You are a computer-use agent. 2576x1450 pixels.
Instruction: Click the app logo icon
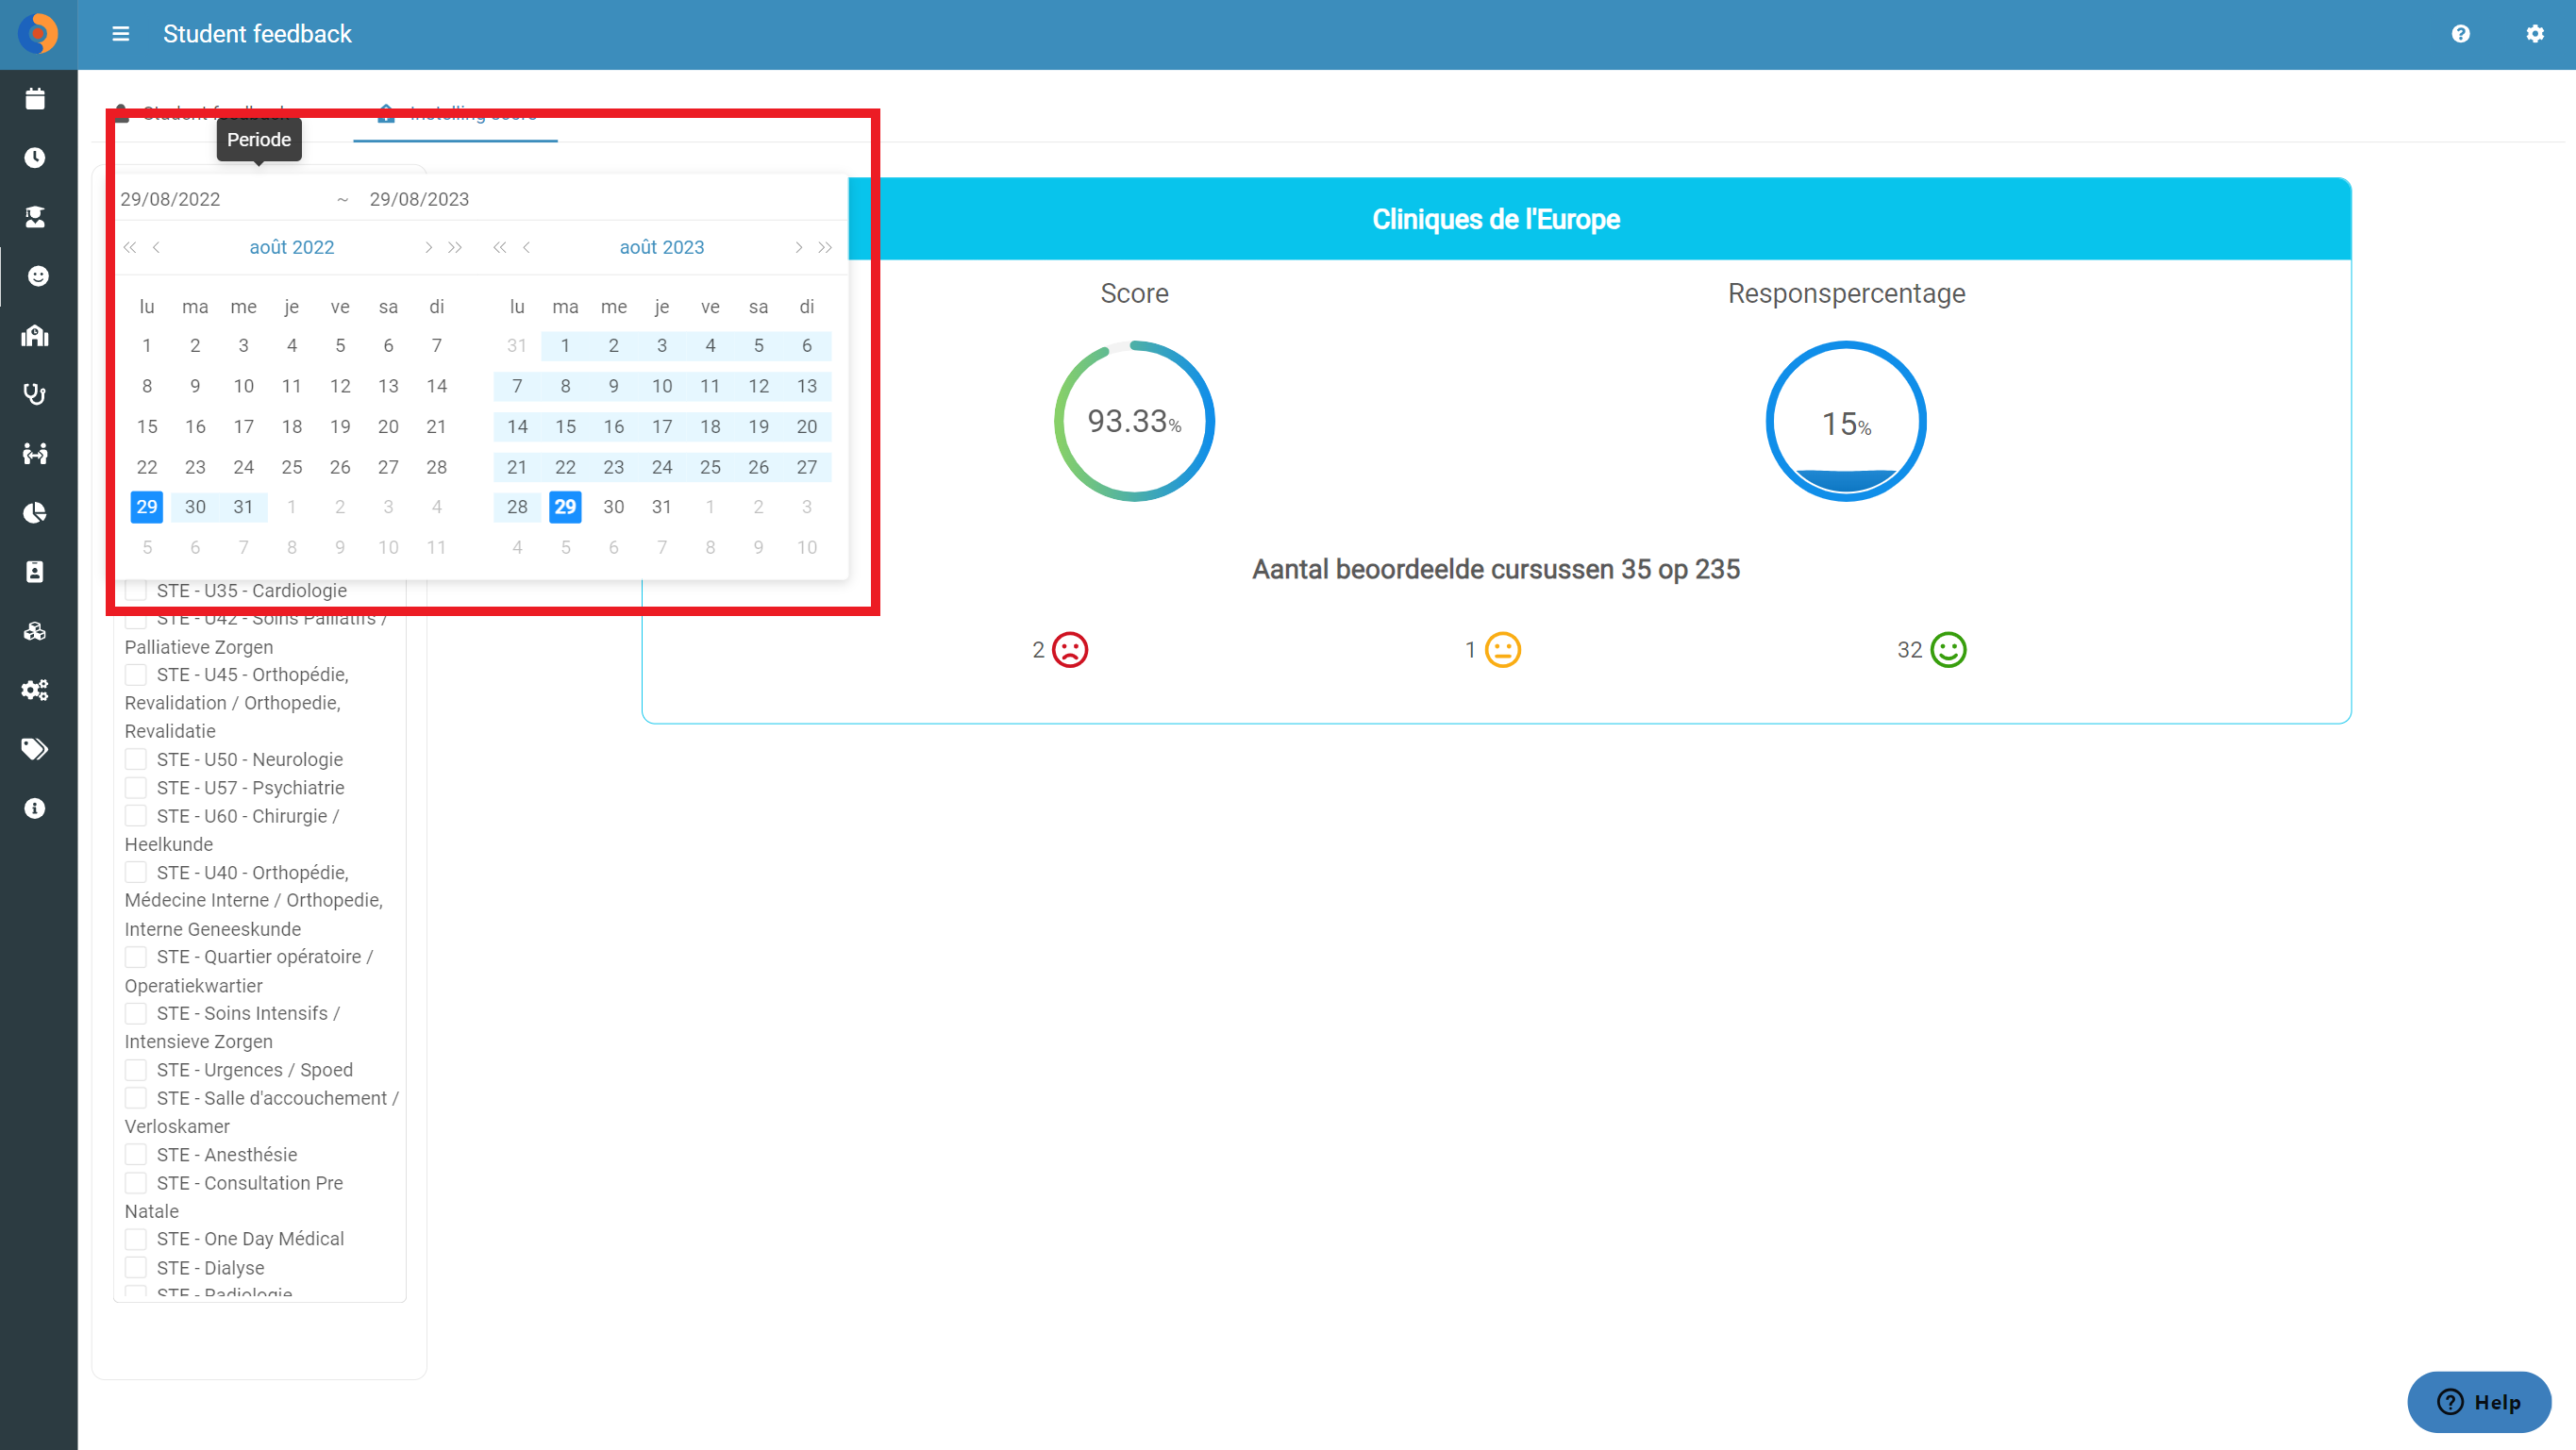coord(38,34)
